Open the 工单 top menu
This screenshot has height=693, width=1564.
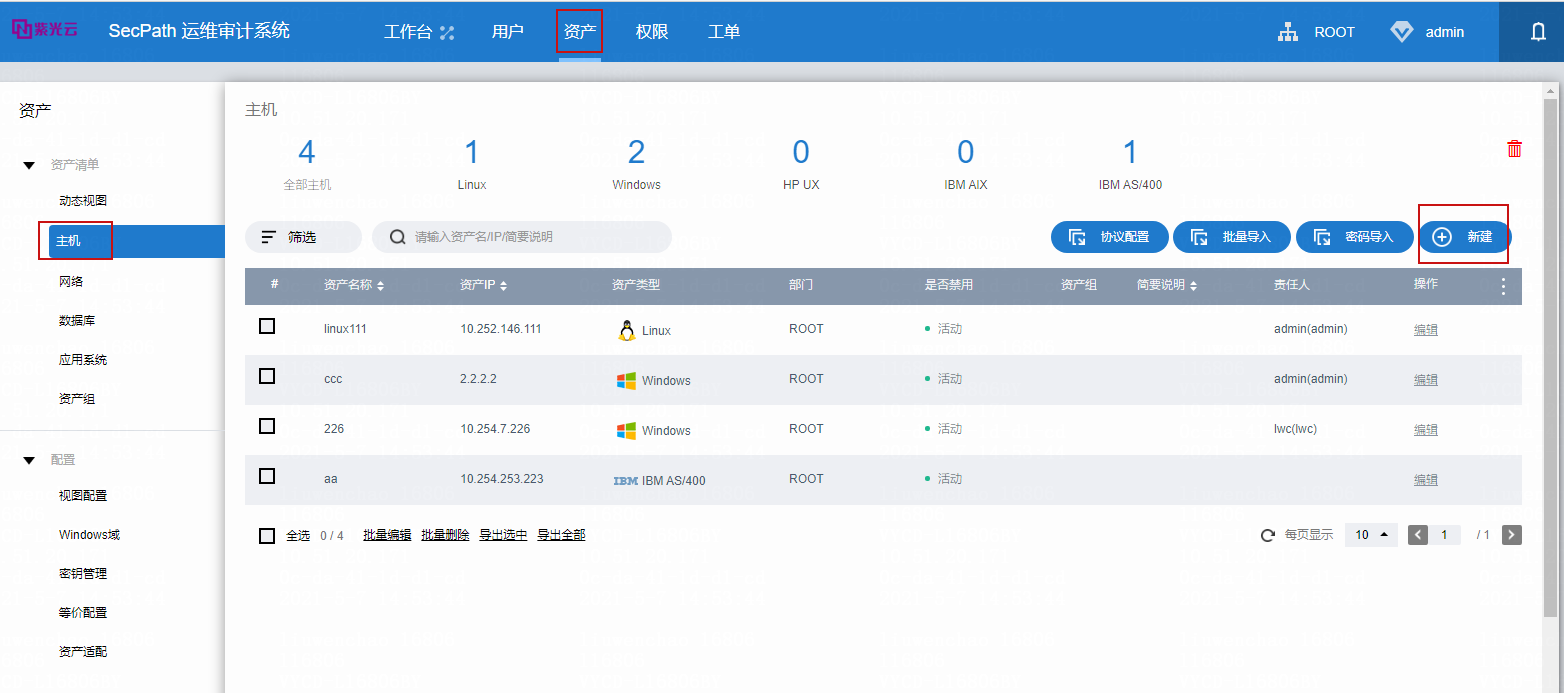[724, 32]
